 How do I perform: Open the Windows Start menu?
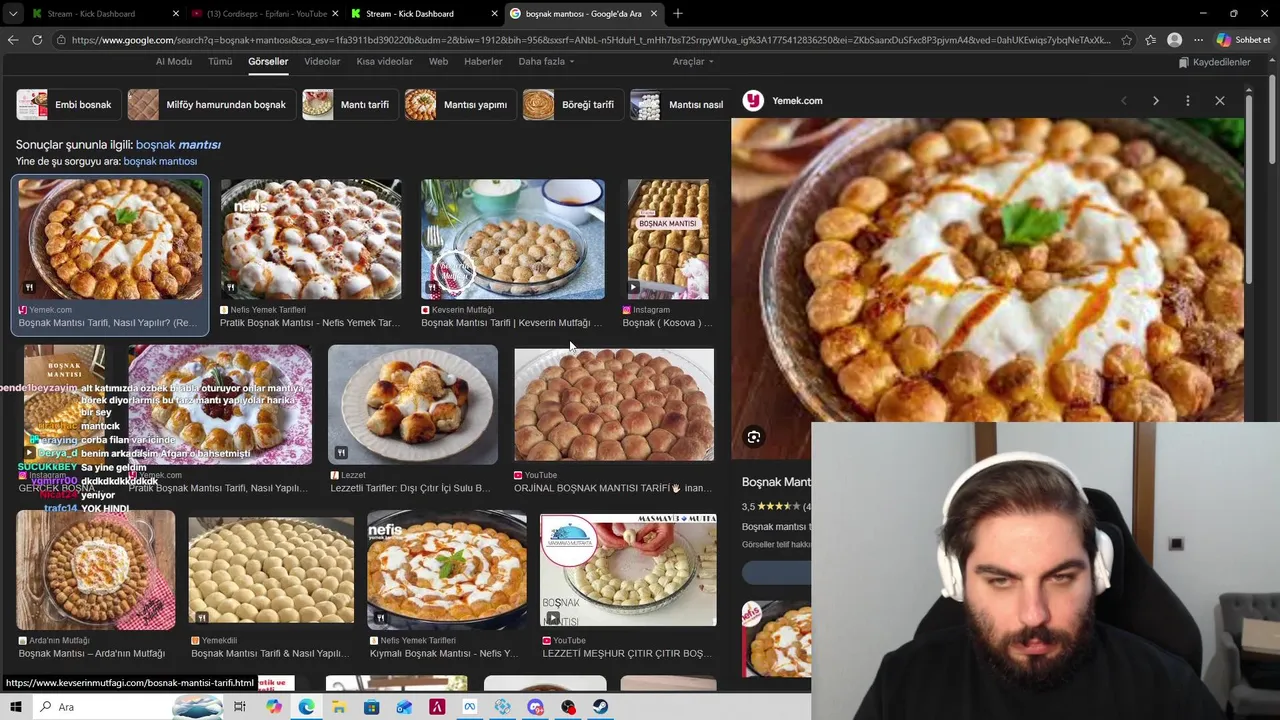16,707
